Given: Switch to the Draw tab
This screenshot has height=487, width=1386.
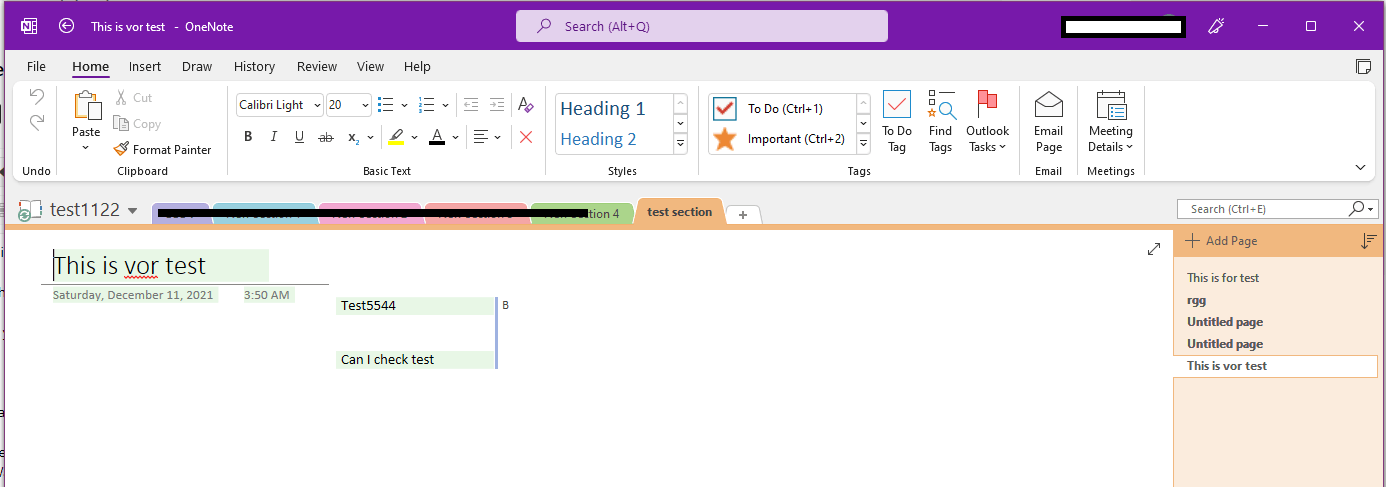Looking at the screenshot, I should [x=197, y=66].
